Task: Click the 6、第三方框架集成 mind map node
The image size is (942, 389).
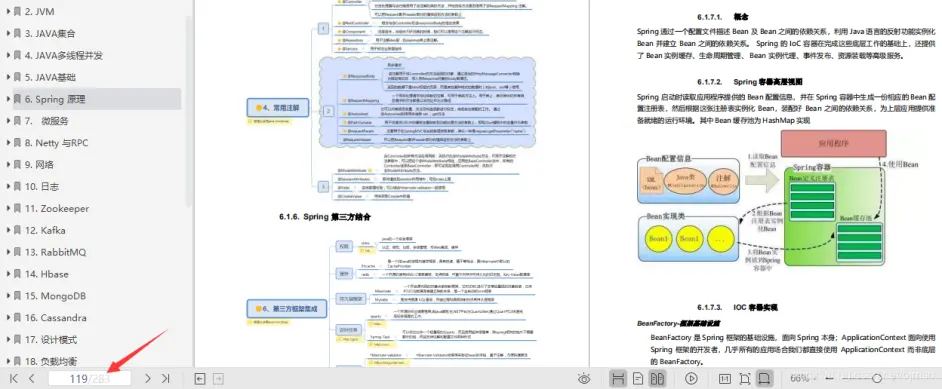Action: point(286,310)
